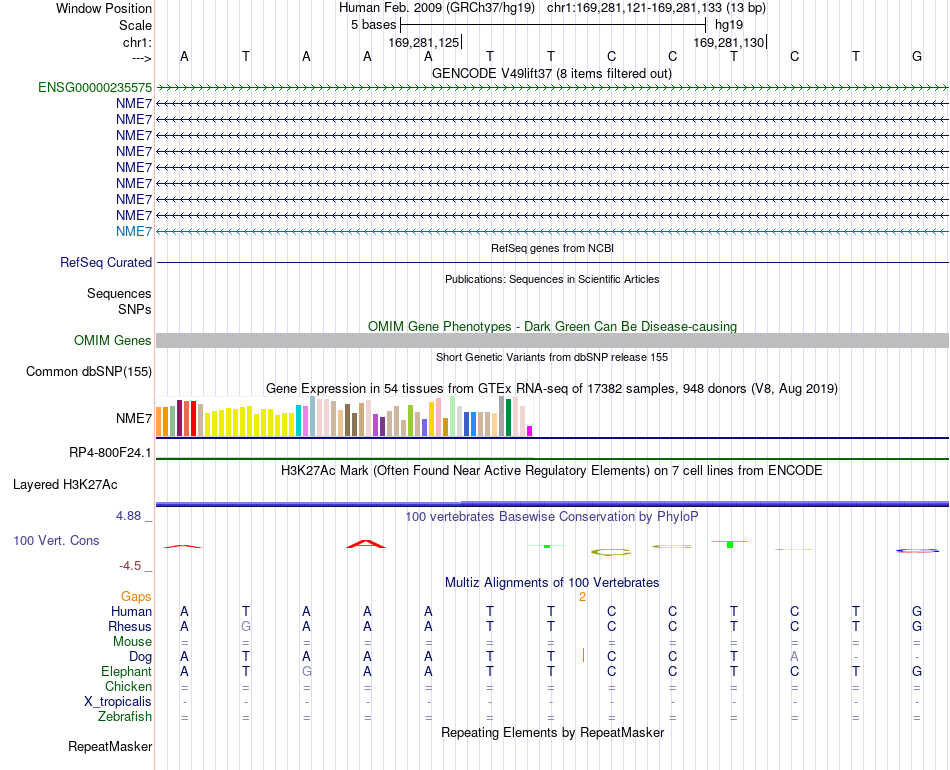
Task: Click the gray G in Rhesus row
Action: (245, 626)
